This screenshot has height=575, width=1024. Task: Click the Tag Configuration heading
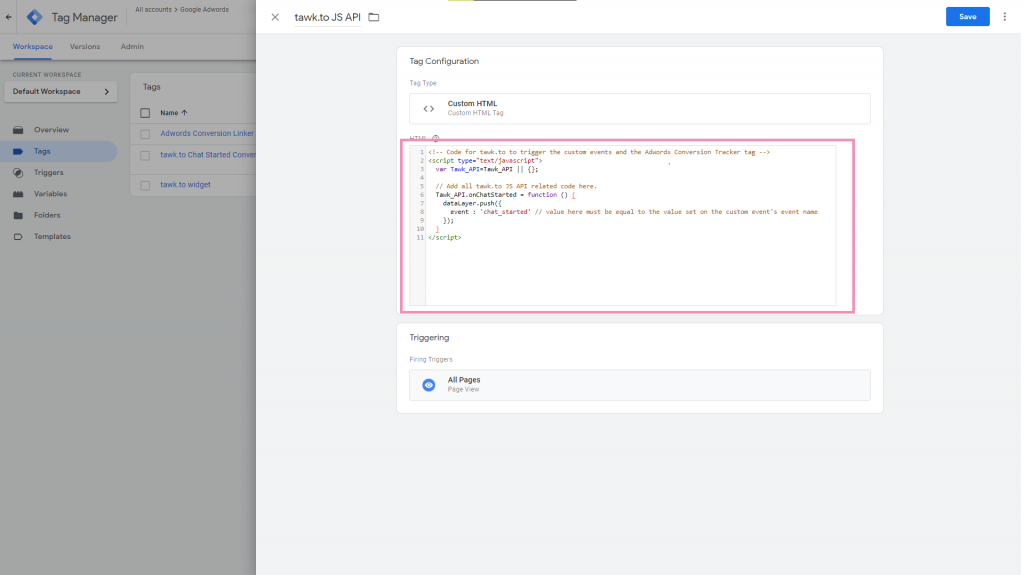tap(444, 61)
